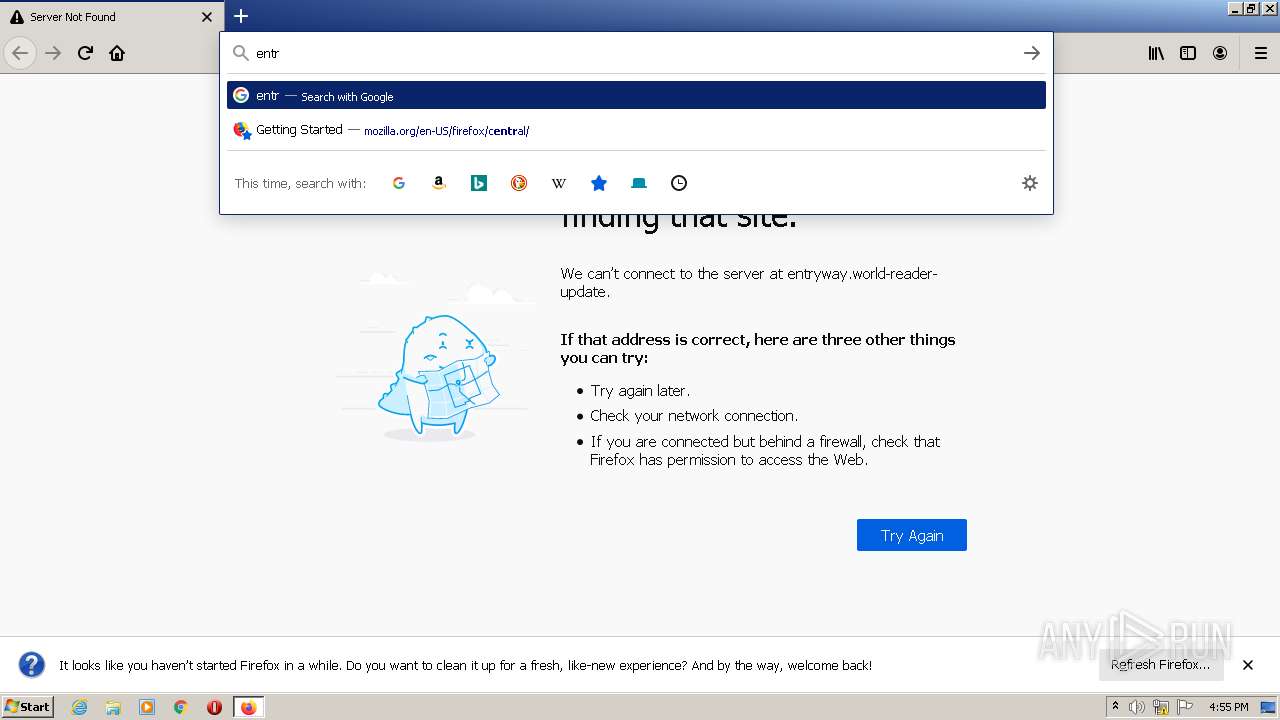Open a new tab

[x=241, y=16]
